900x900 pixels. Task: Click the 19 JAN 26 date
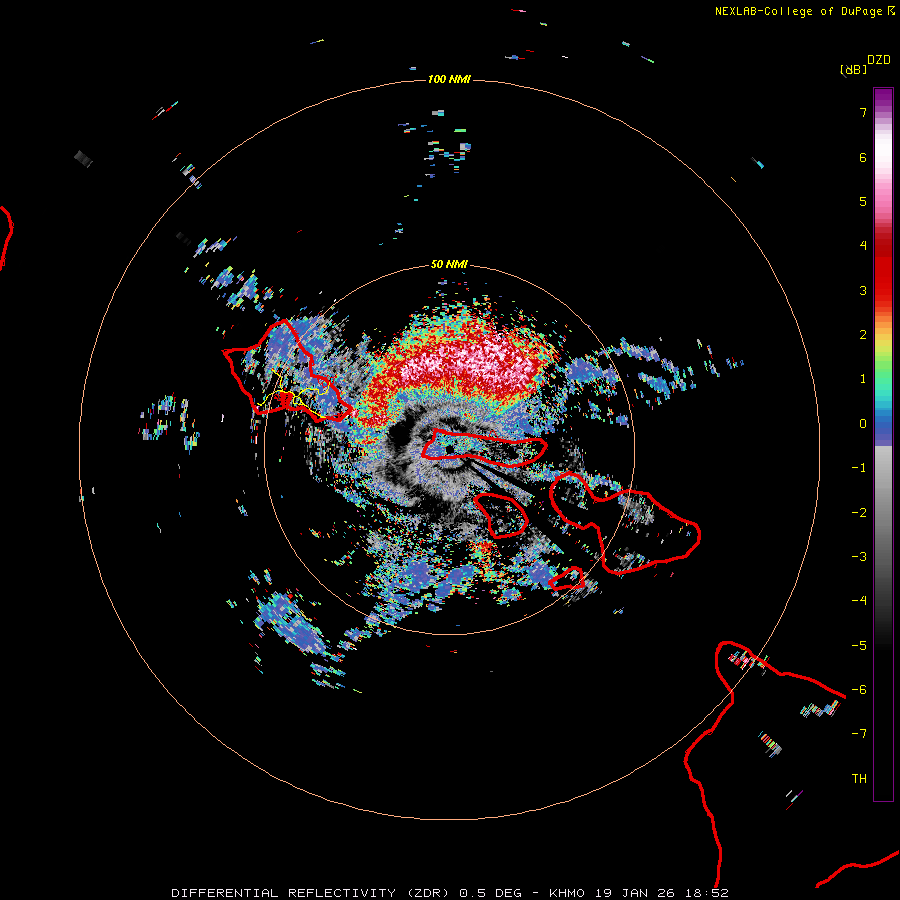tap(635, 893)
